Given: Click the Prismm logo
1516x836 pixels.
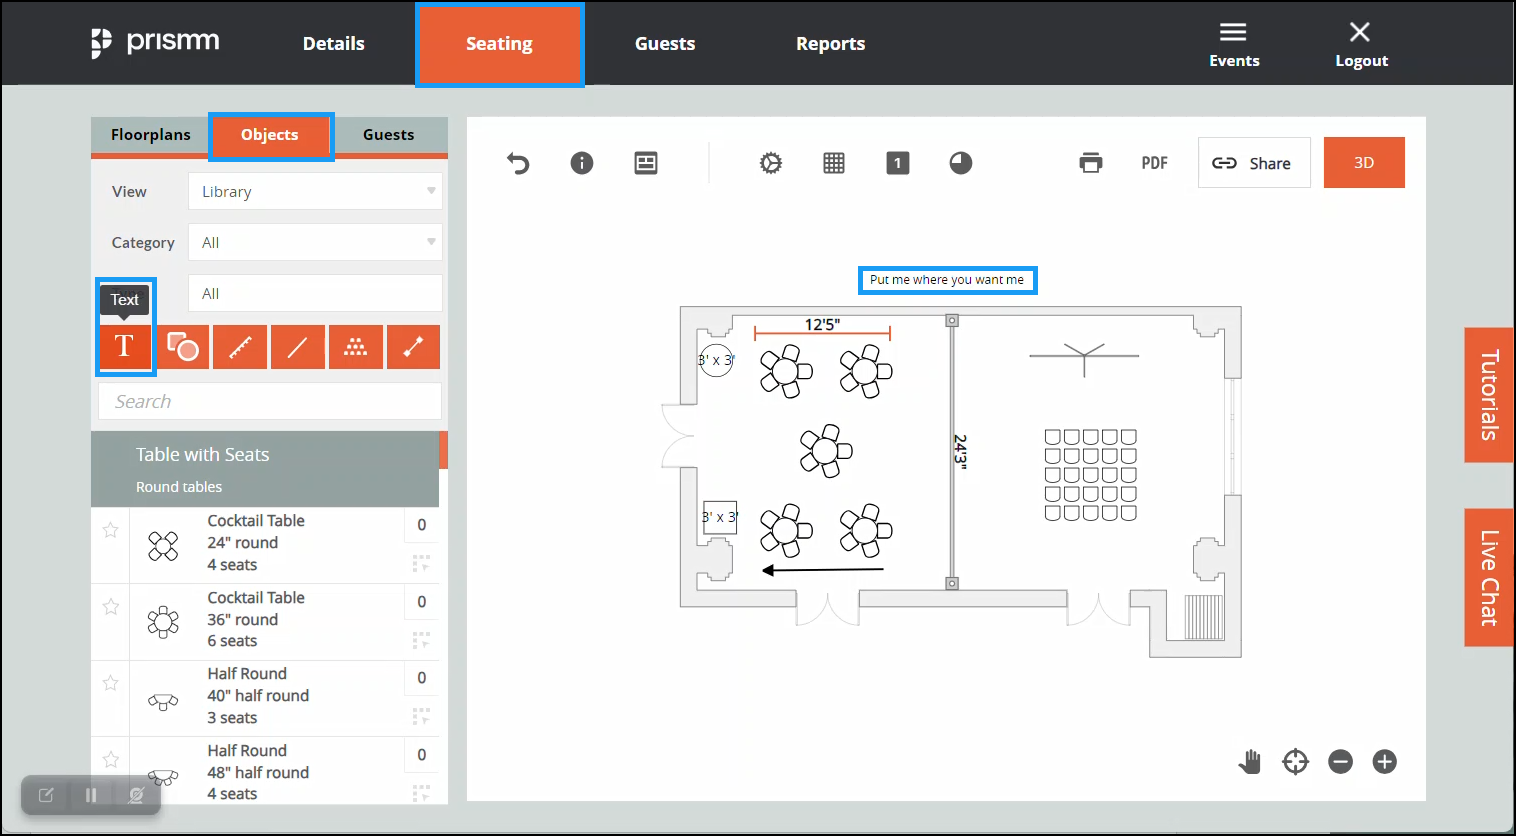Looking at the screenshot, I should tap(155, 43).
